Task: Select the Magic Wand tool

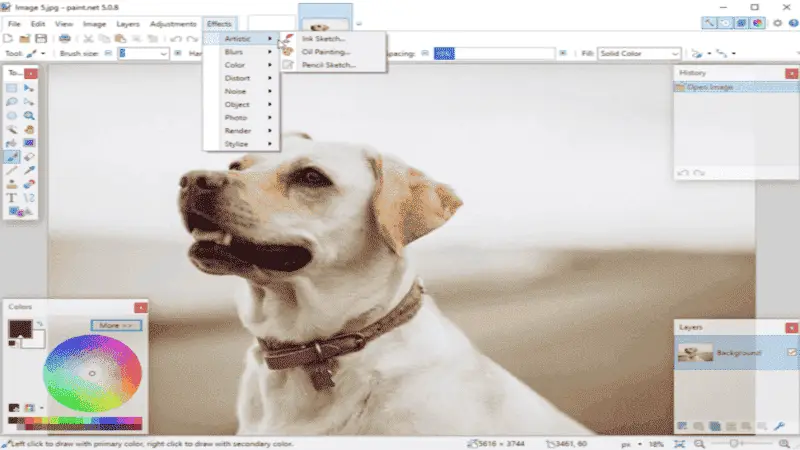Action: coord(11,130)
